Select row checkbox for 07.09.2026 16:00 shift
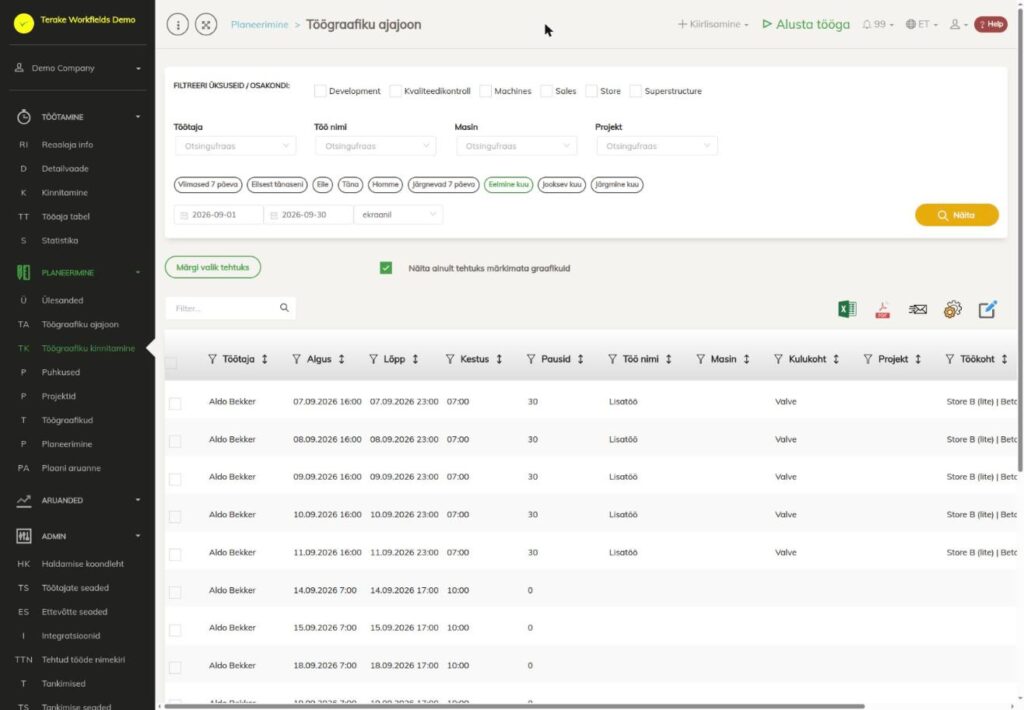The image size is (1024, 710). [x=175, y=404]
